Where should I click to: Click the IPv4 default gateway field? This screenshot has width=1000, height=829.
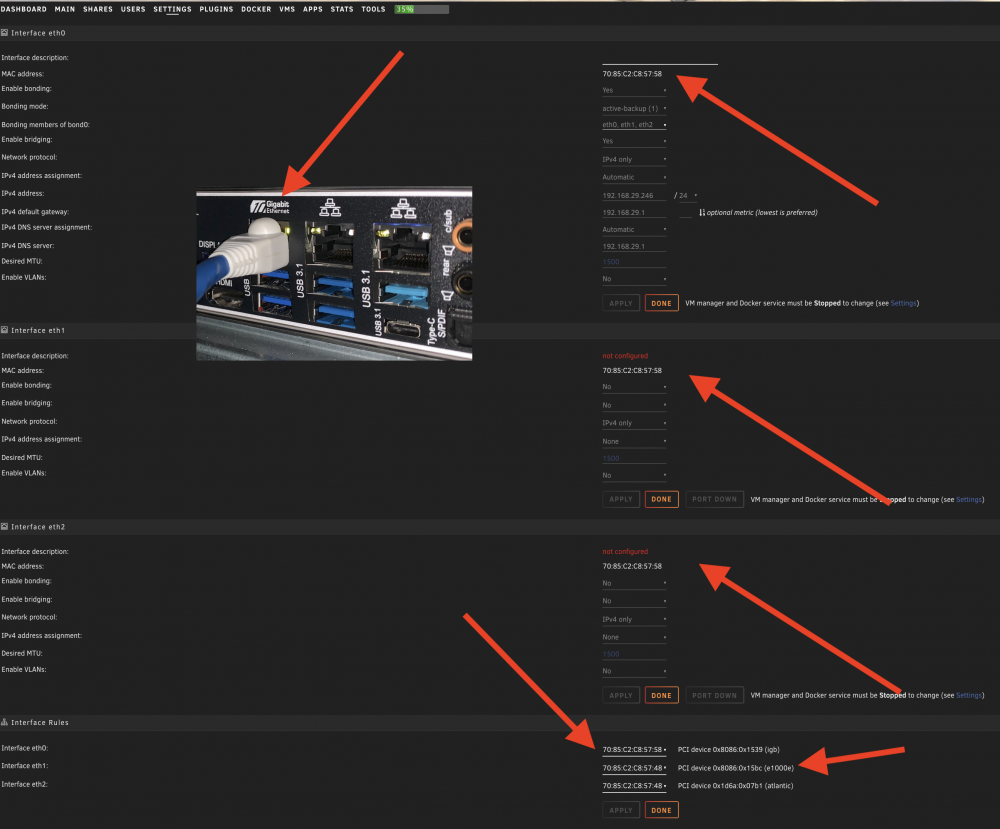pos(635,212)
